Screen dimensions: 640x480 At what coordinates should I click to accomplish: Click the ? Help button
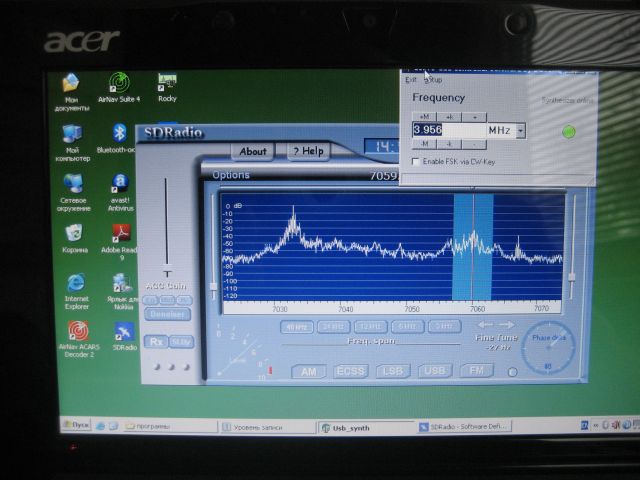click(x=309, y=151)
